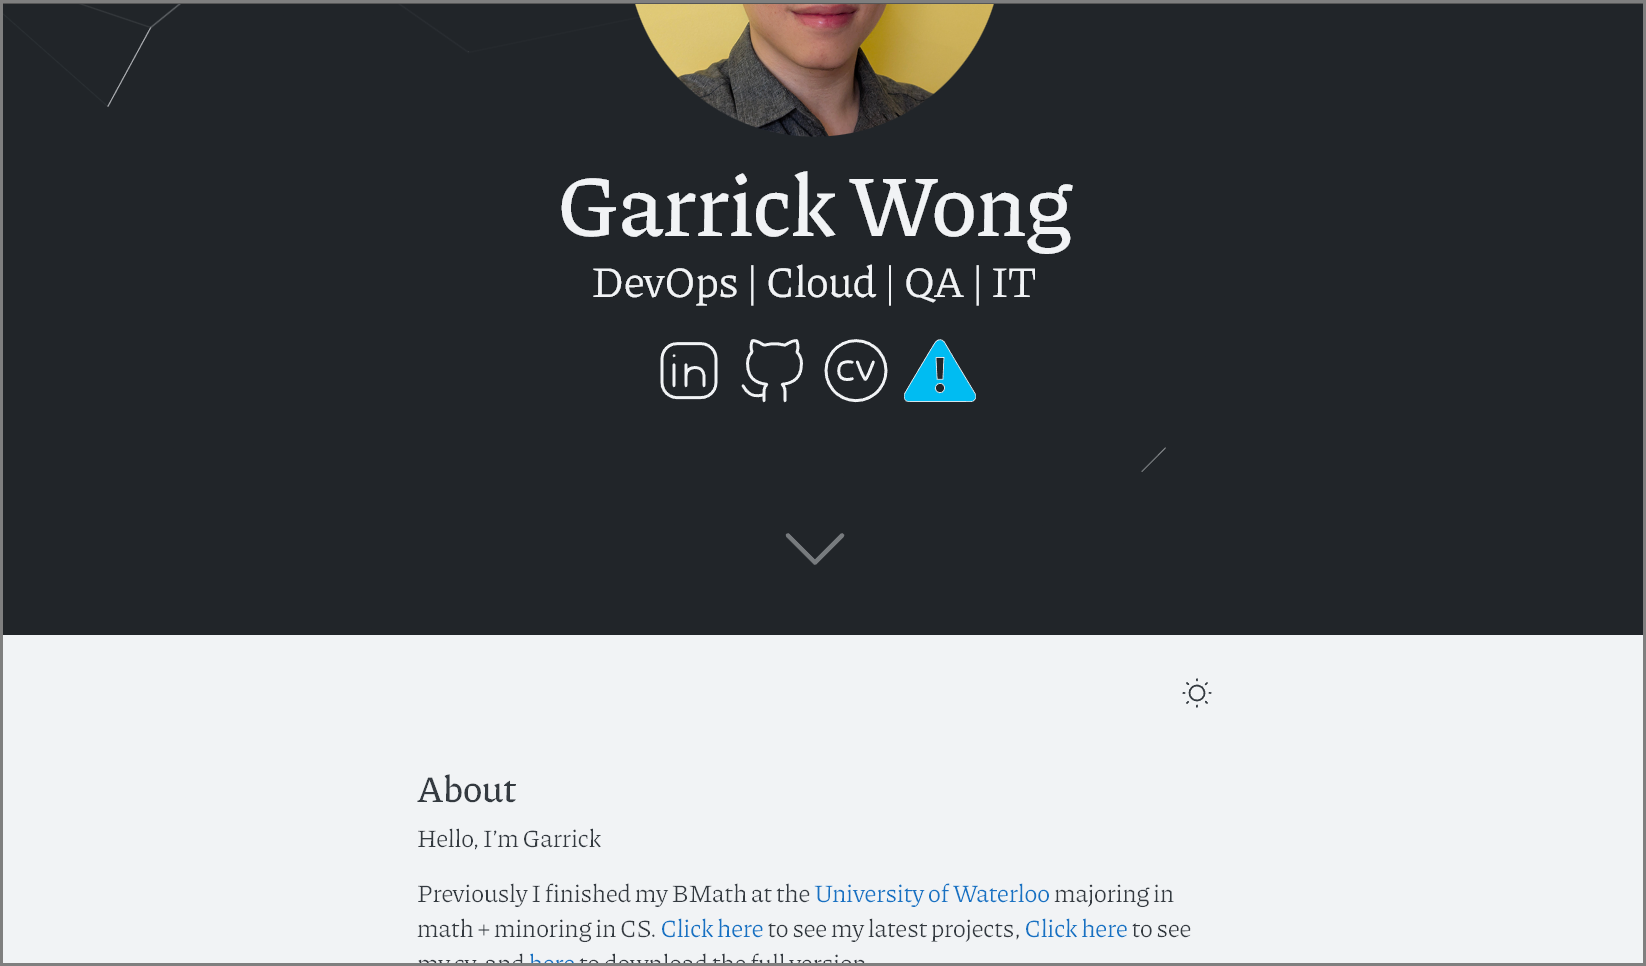Screen dimensions: 1646x966
Task: Click the partially visible 'here' download link
Action: pos(552,958)
